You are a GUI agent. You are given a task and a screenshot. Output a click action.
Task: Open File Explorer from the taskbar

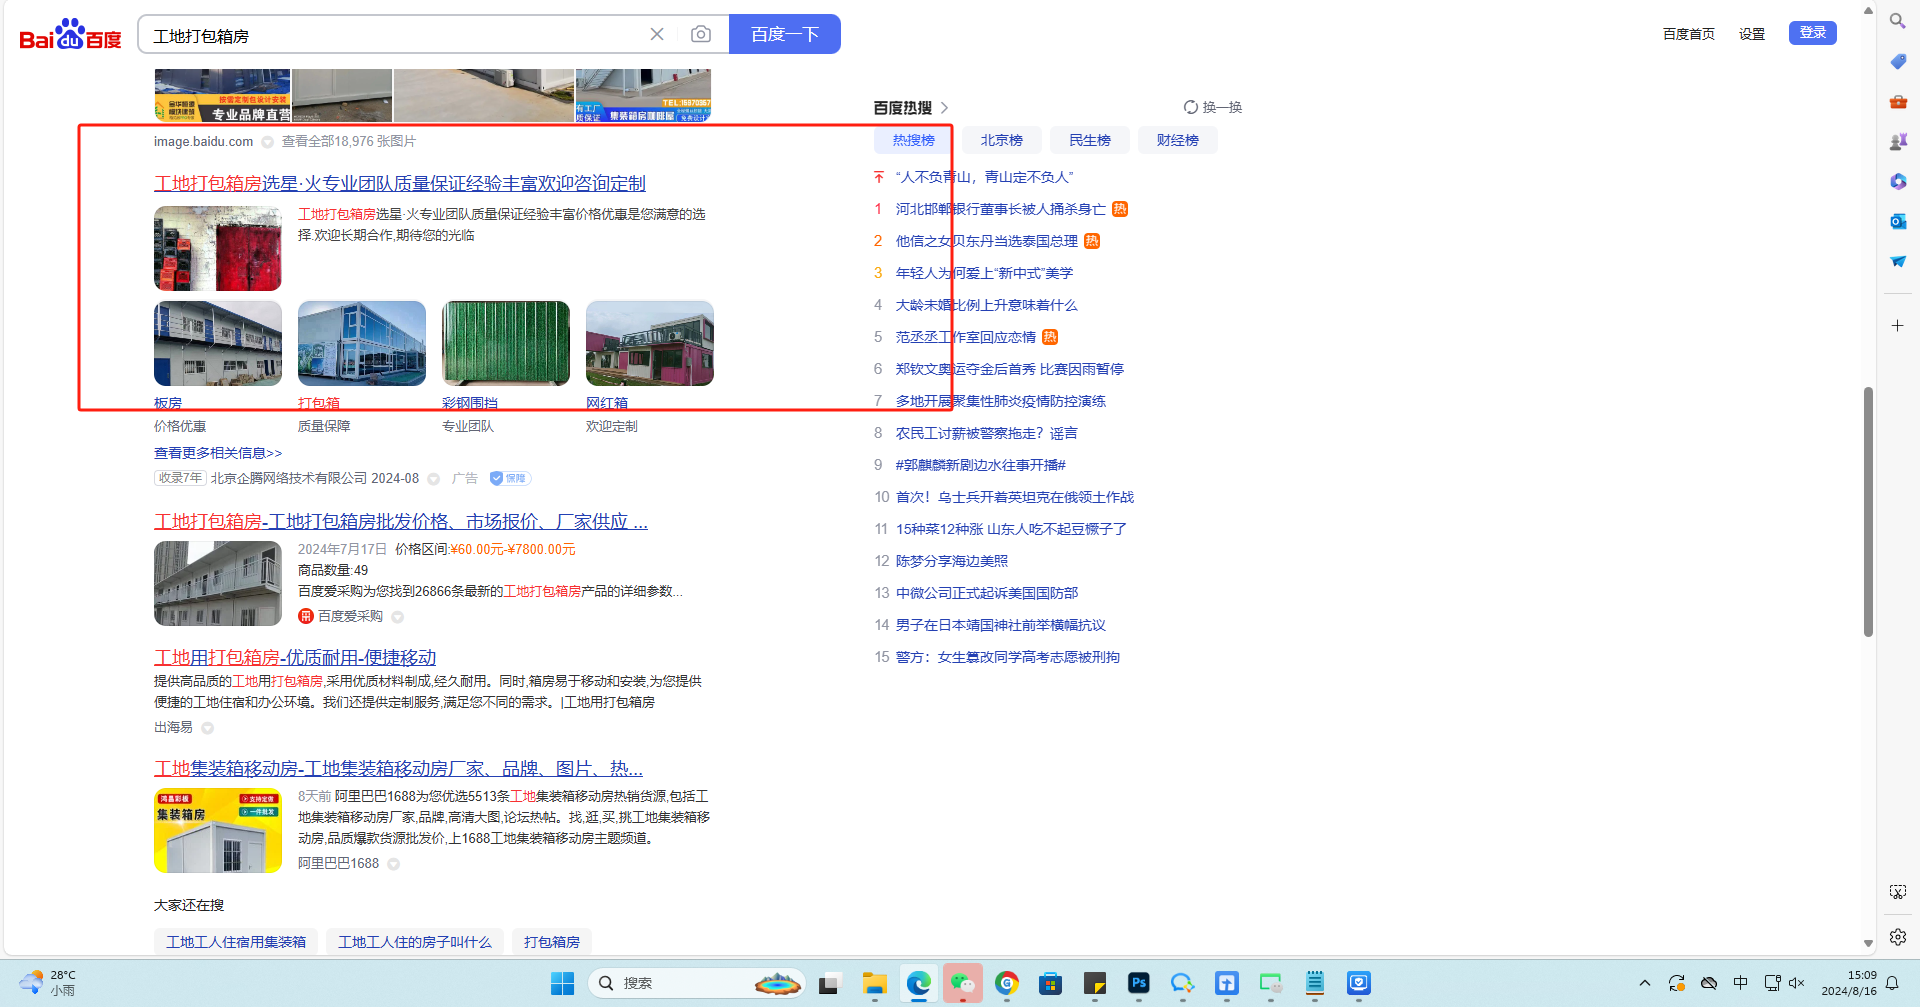874,984
